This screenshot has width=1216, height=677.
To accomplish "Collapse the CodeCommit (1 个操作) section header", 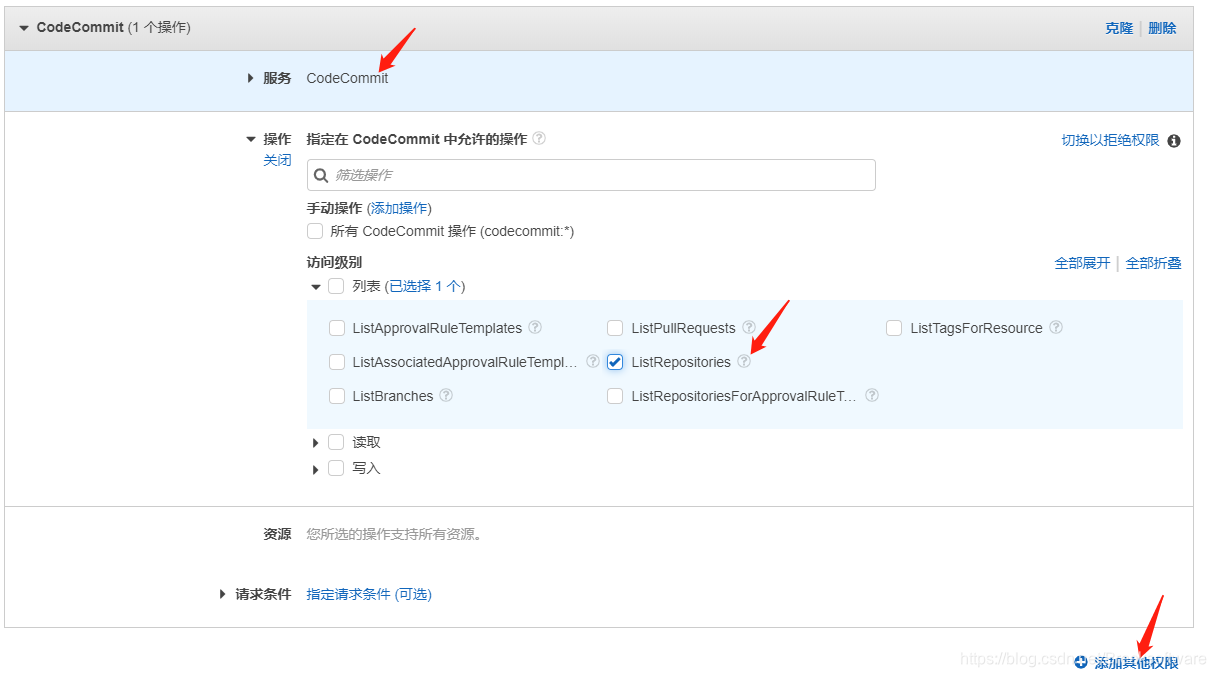I will (24, 28).
